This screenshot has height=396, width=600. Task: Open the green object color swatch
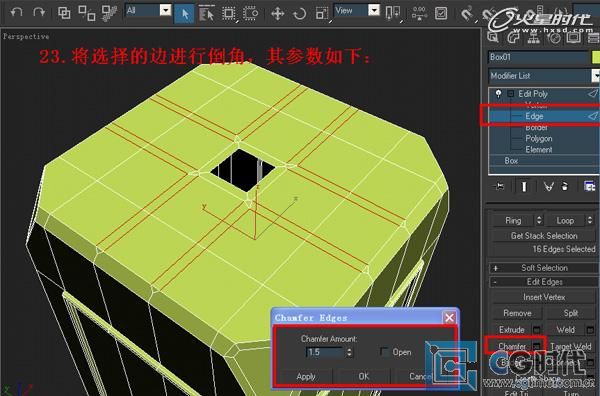click(x=596, y=57)
